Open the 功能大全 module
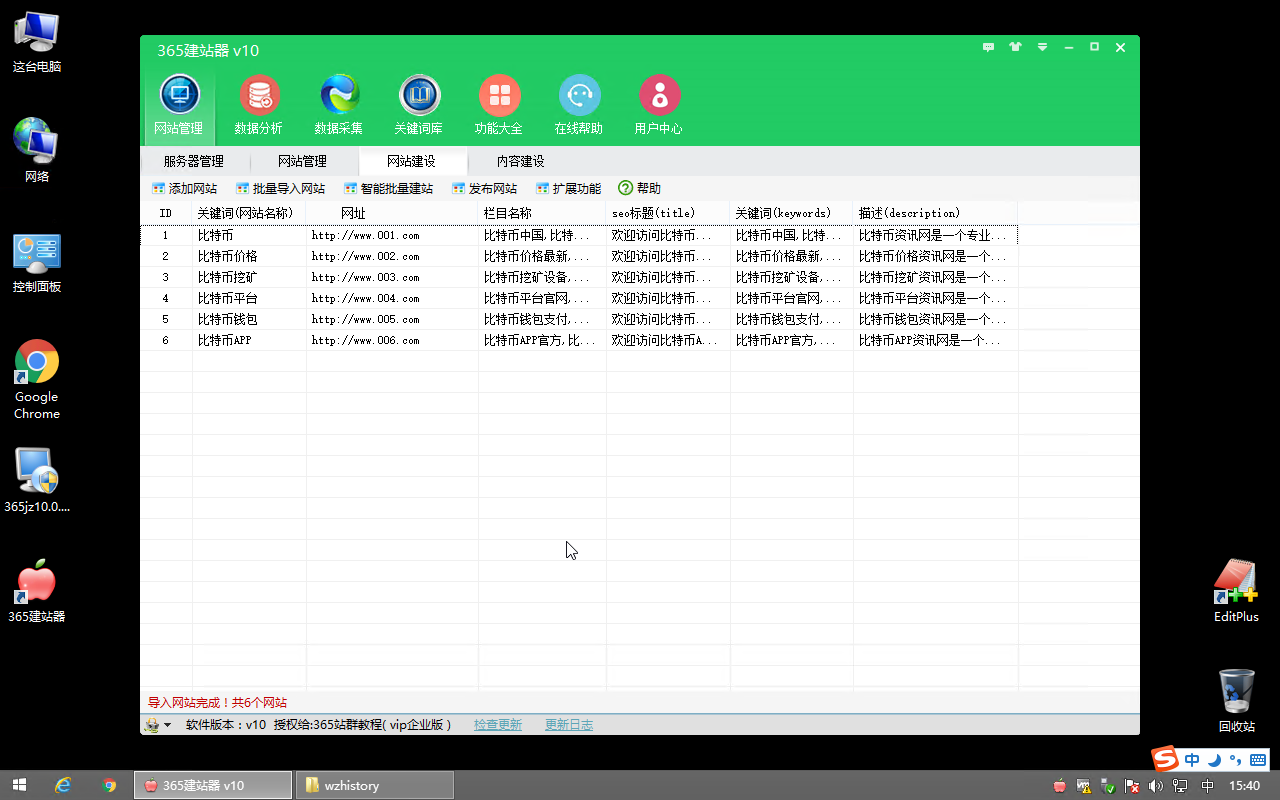This screenshot has height=800, width=1280. tap(499, 104)
